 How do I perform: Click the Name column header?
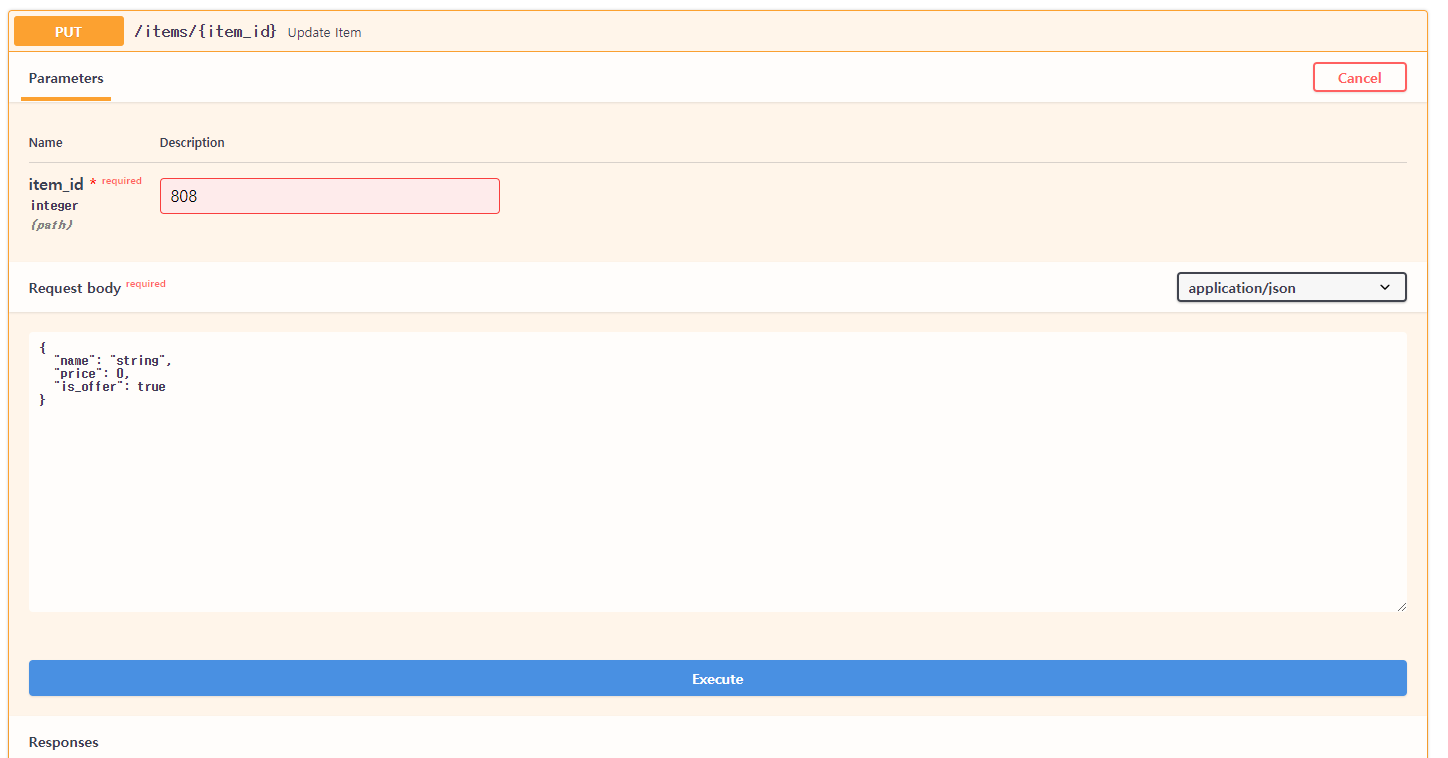click(46, 143)
